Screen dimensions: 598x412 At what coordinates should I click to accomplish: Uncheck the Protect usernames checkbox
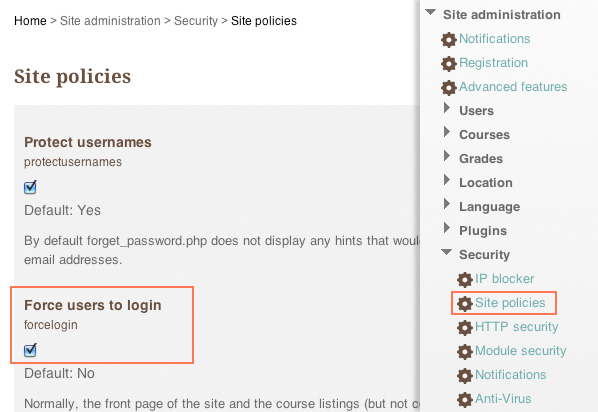(30, 187)
